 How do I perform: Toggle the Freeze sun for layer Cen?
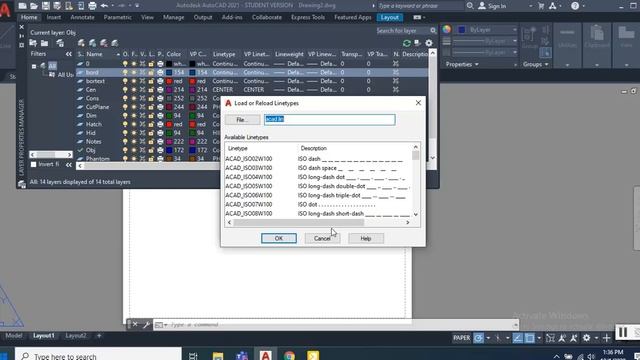(134, 89)
